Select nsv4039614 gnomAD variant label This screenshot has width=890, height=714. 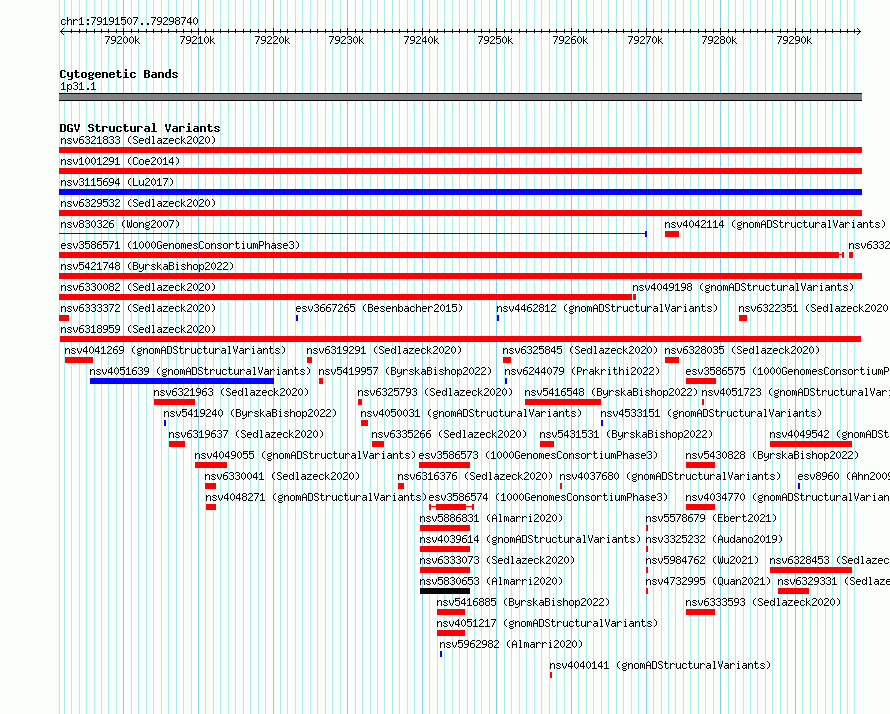point(530,539)
